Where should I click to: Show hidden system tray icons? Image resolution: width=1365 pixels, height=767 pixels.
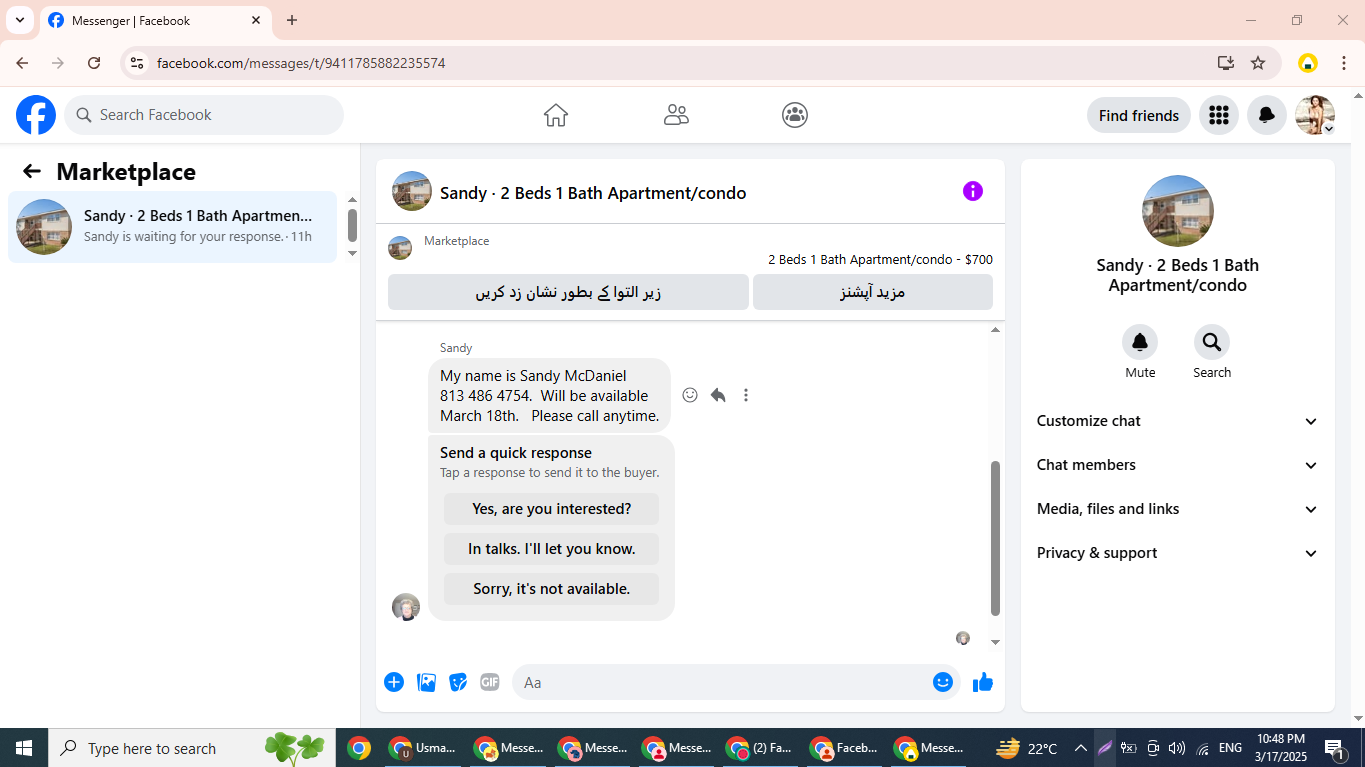tap(1081, 748)
